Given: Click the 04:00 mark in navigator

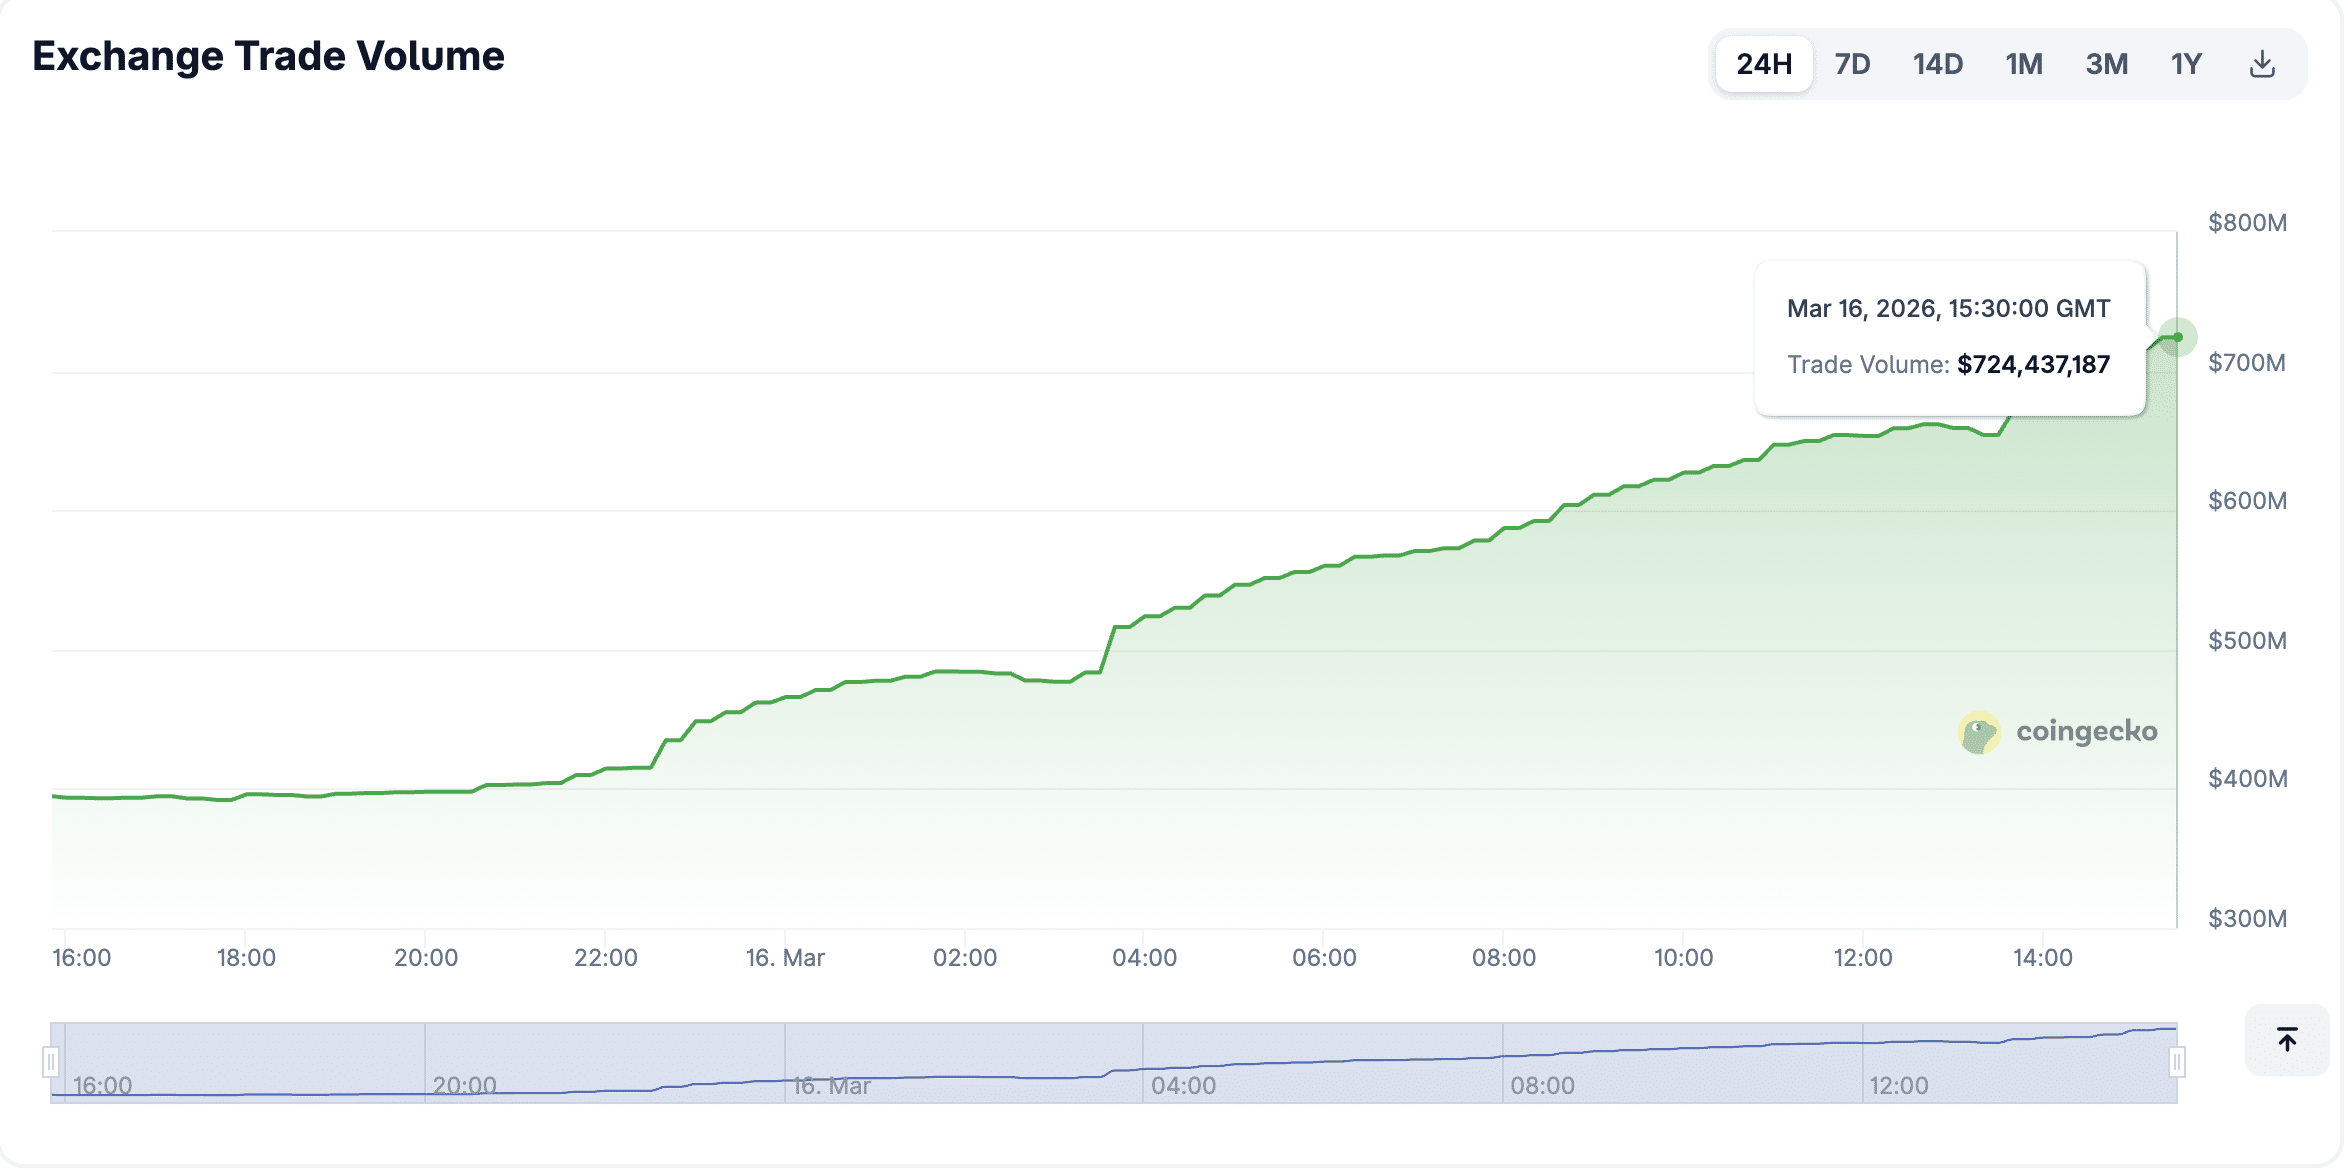Looking at the screenshot, I should point(1183,1086).
